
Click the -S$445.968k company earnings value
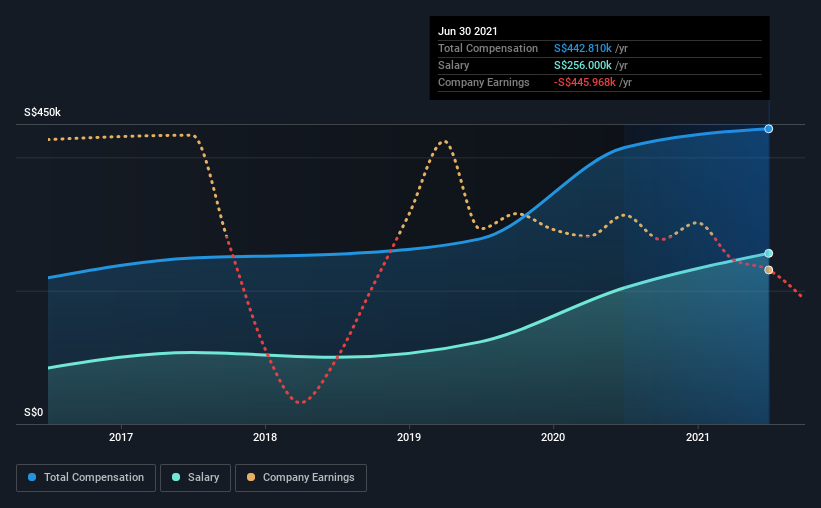tap(585, 82)
